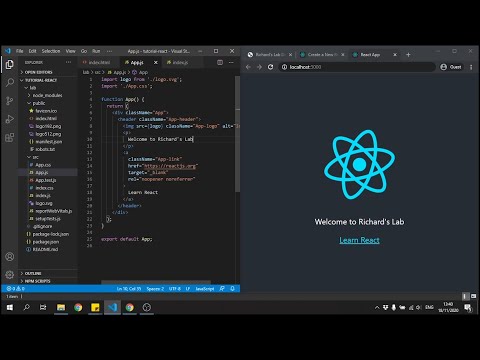The image size is (480, 360).
Task: Open the Selection menu
Action: [x=51, y=51]
